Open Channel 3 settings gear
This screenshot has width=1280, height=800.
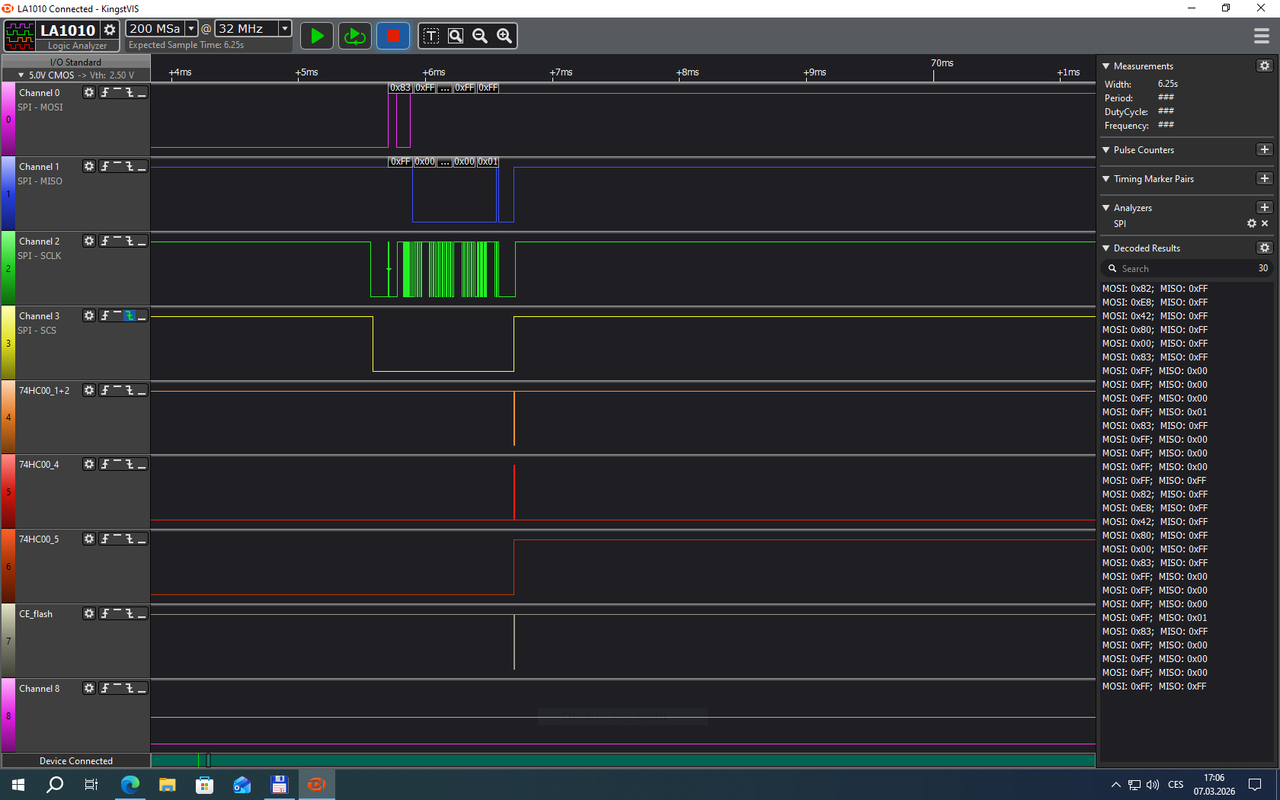tap(89, 315)
